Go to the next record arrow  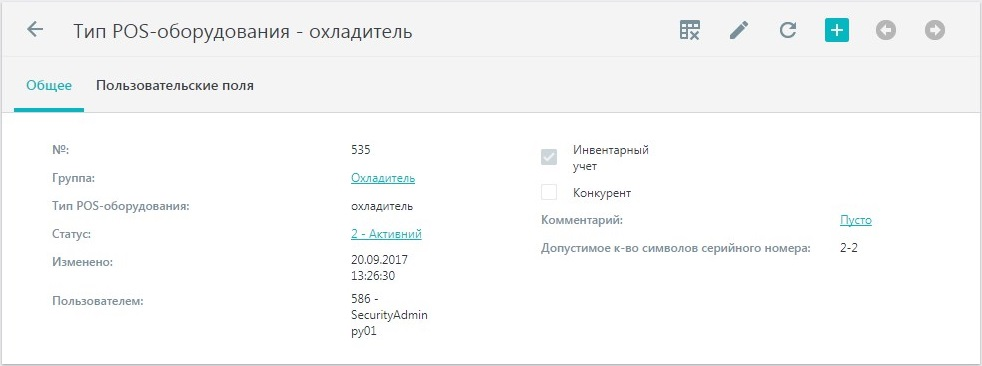click(934, 30)
